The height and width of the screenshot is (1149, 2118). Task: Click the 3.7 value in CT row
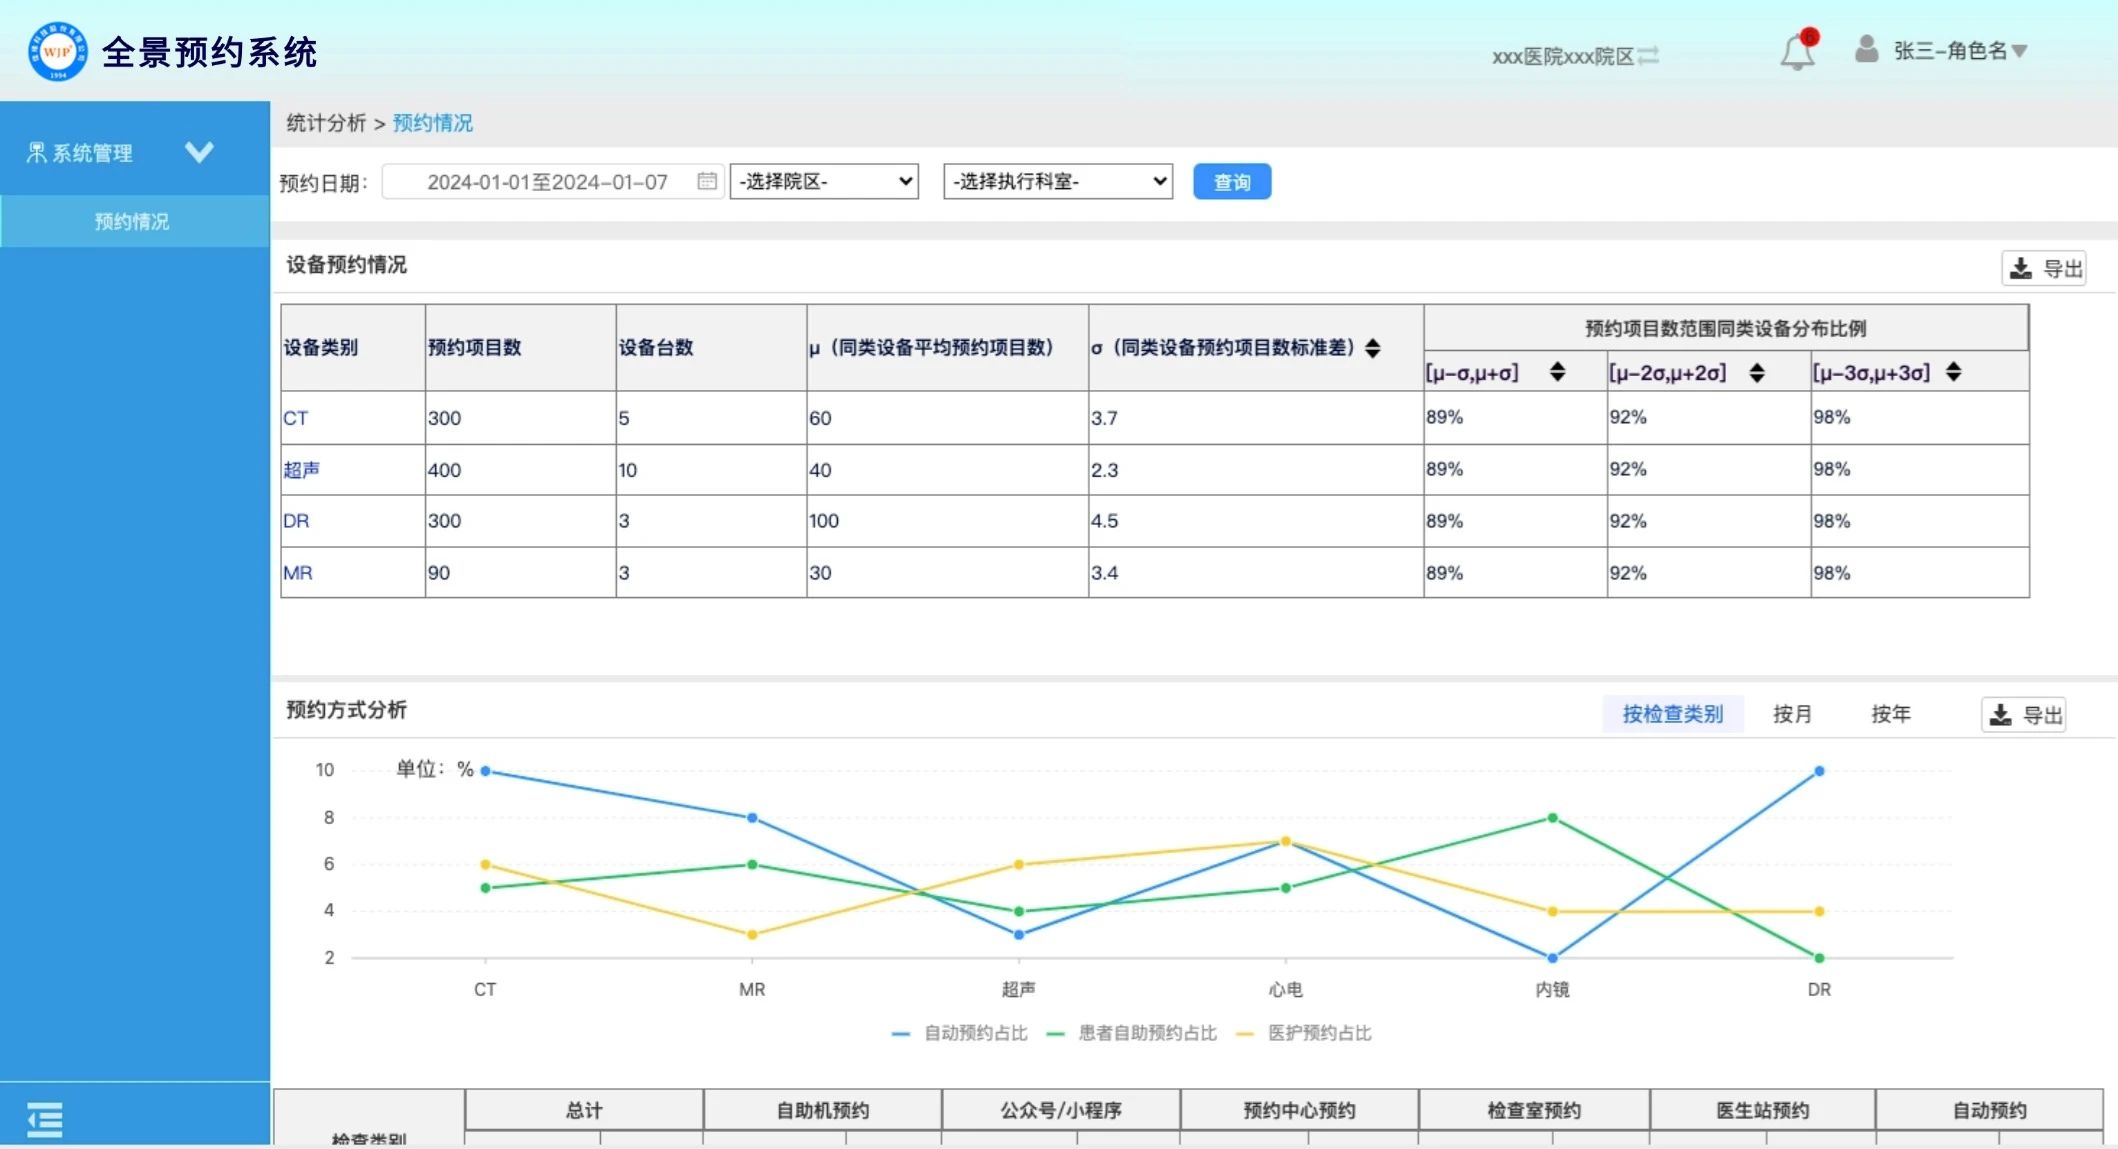point(1104,418)
